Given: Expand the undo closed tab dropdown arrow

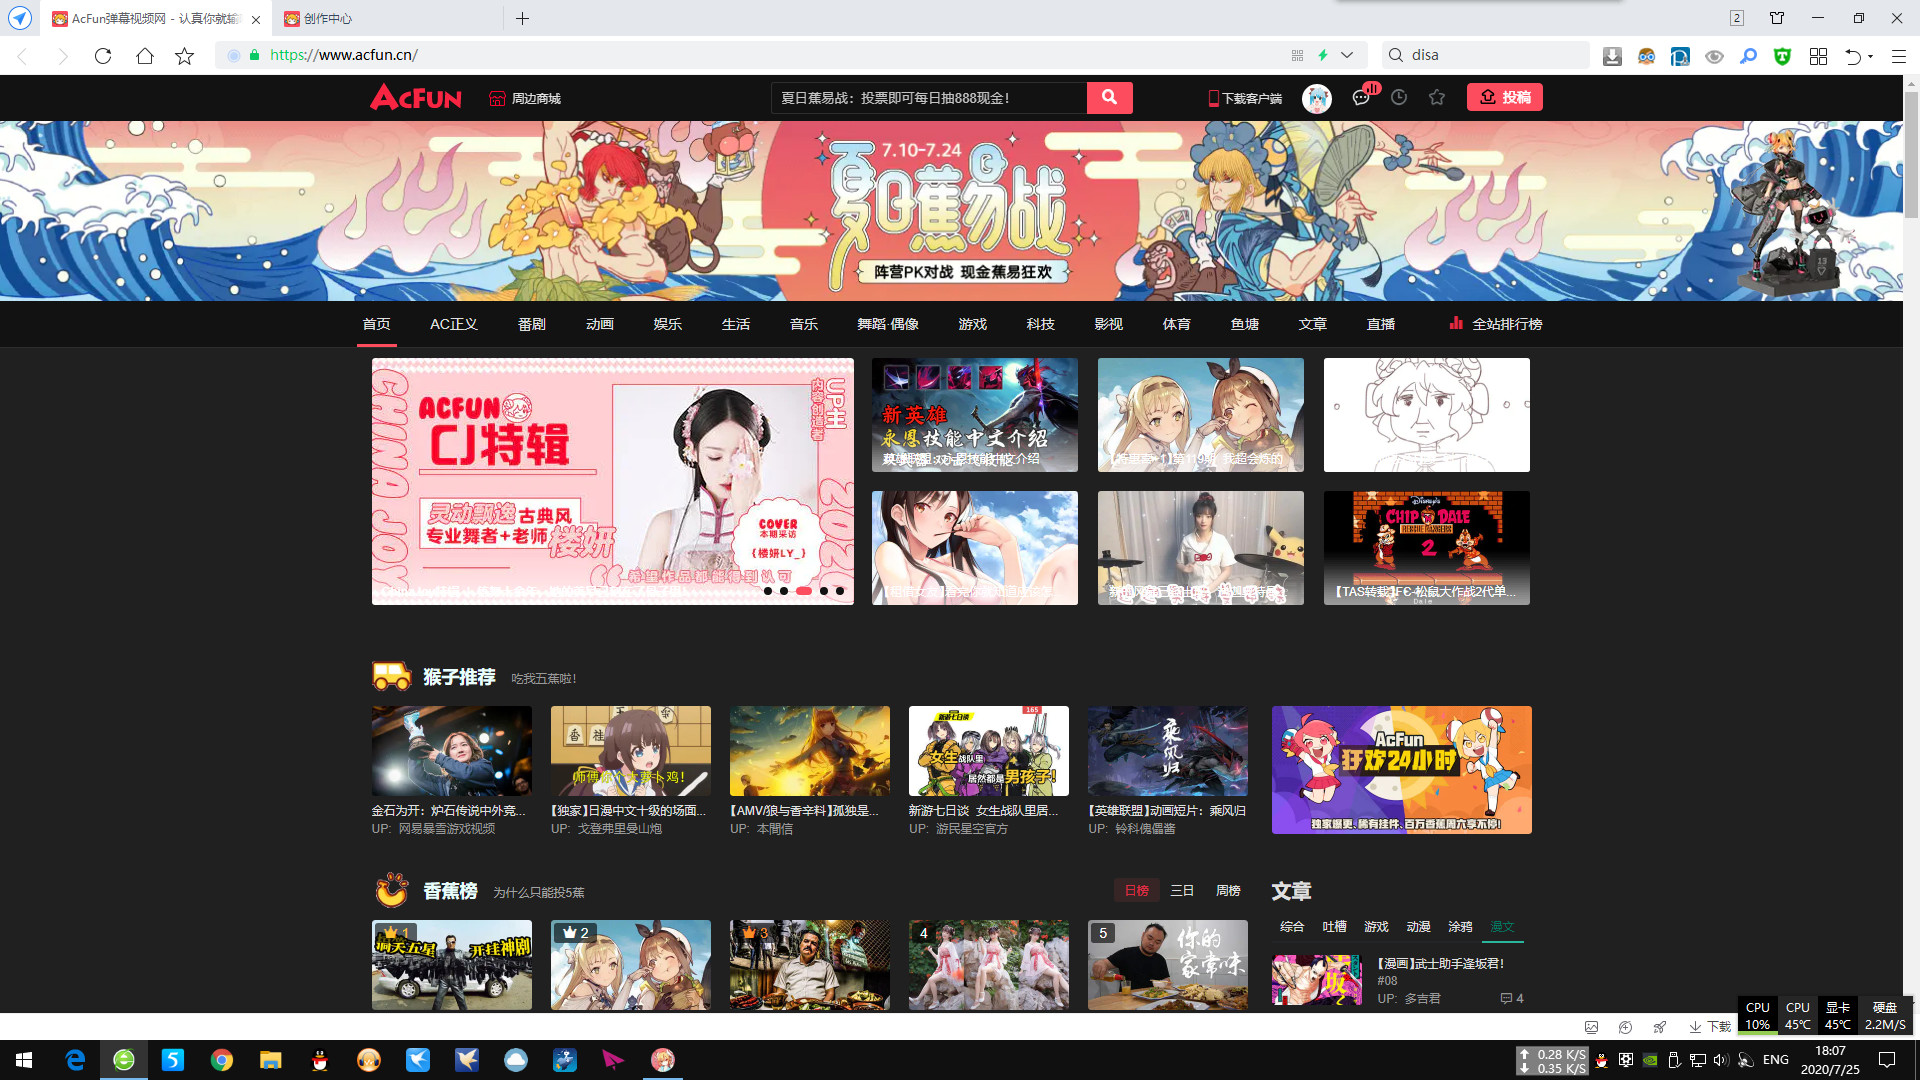Looking at the screenshot, I should coord(1870,56).
